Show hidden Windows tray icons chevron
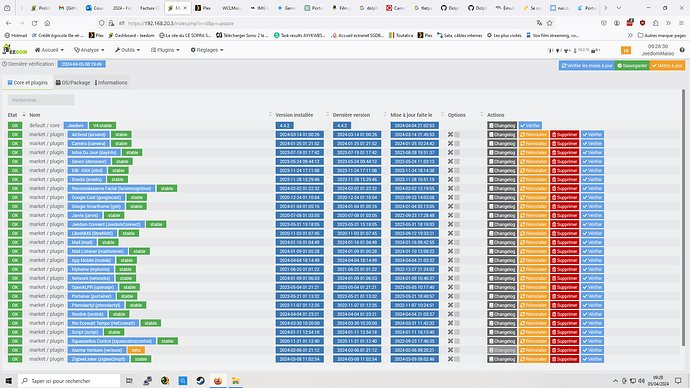 (x=615, y=381)
